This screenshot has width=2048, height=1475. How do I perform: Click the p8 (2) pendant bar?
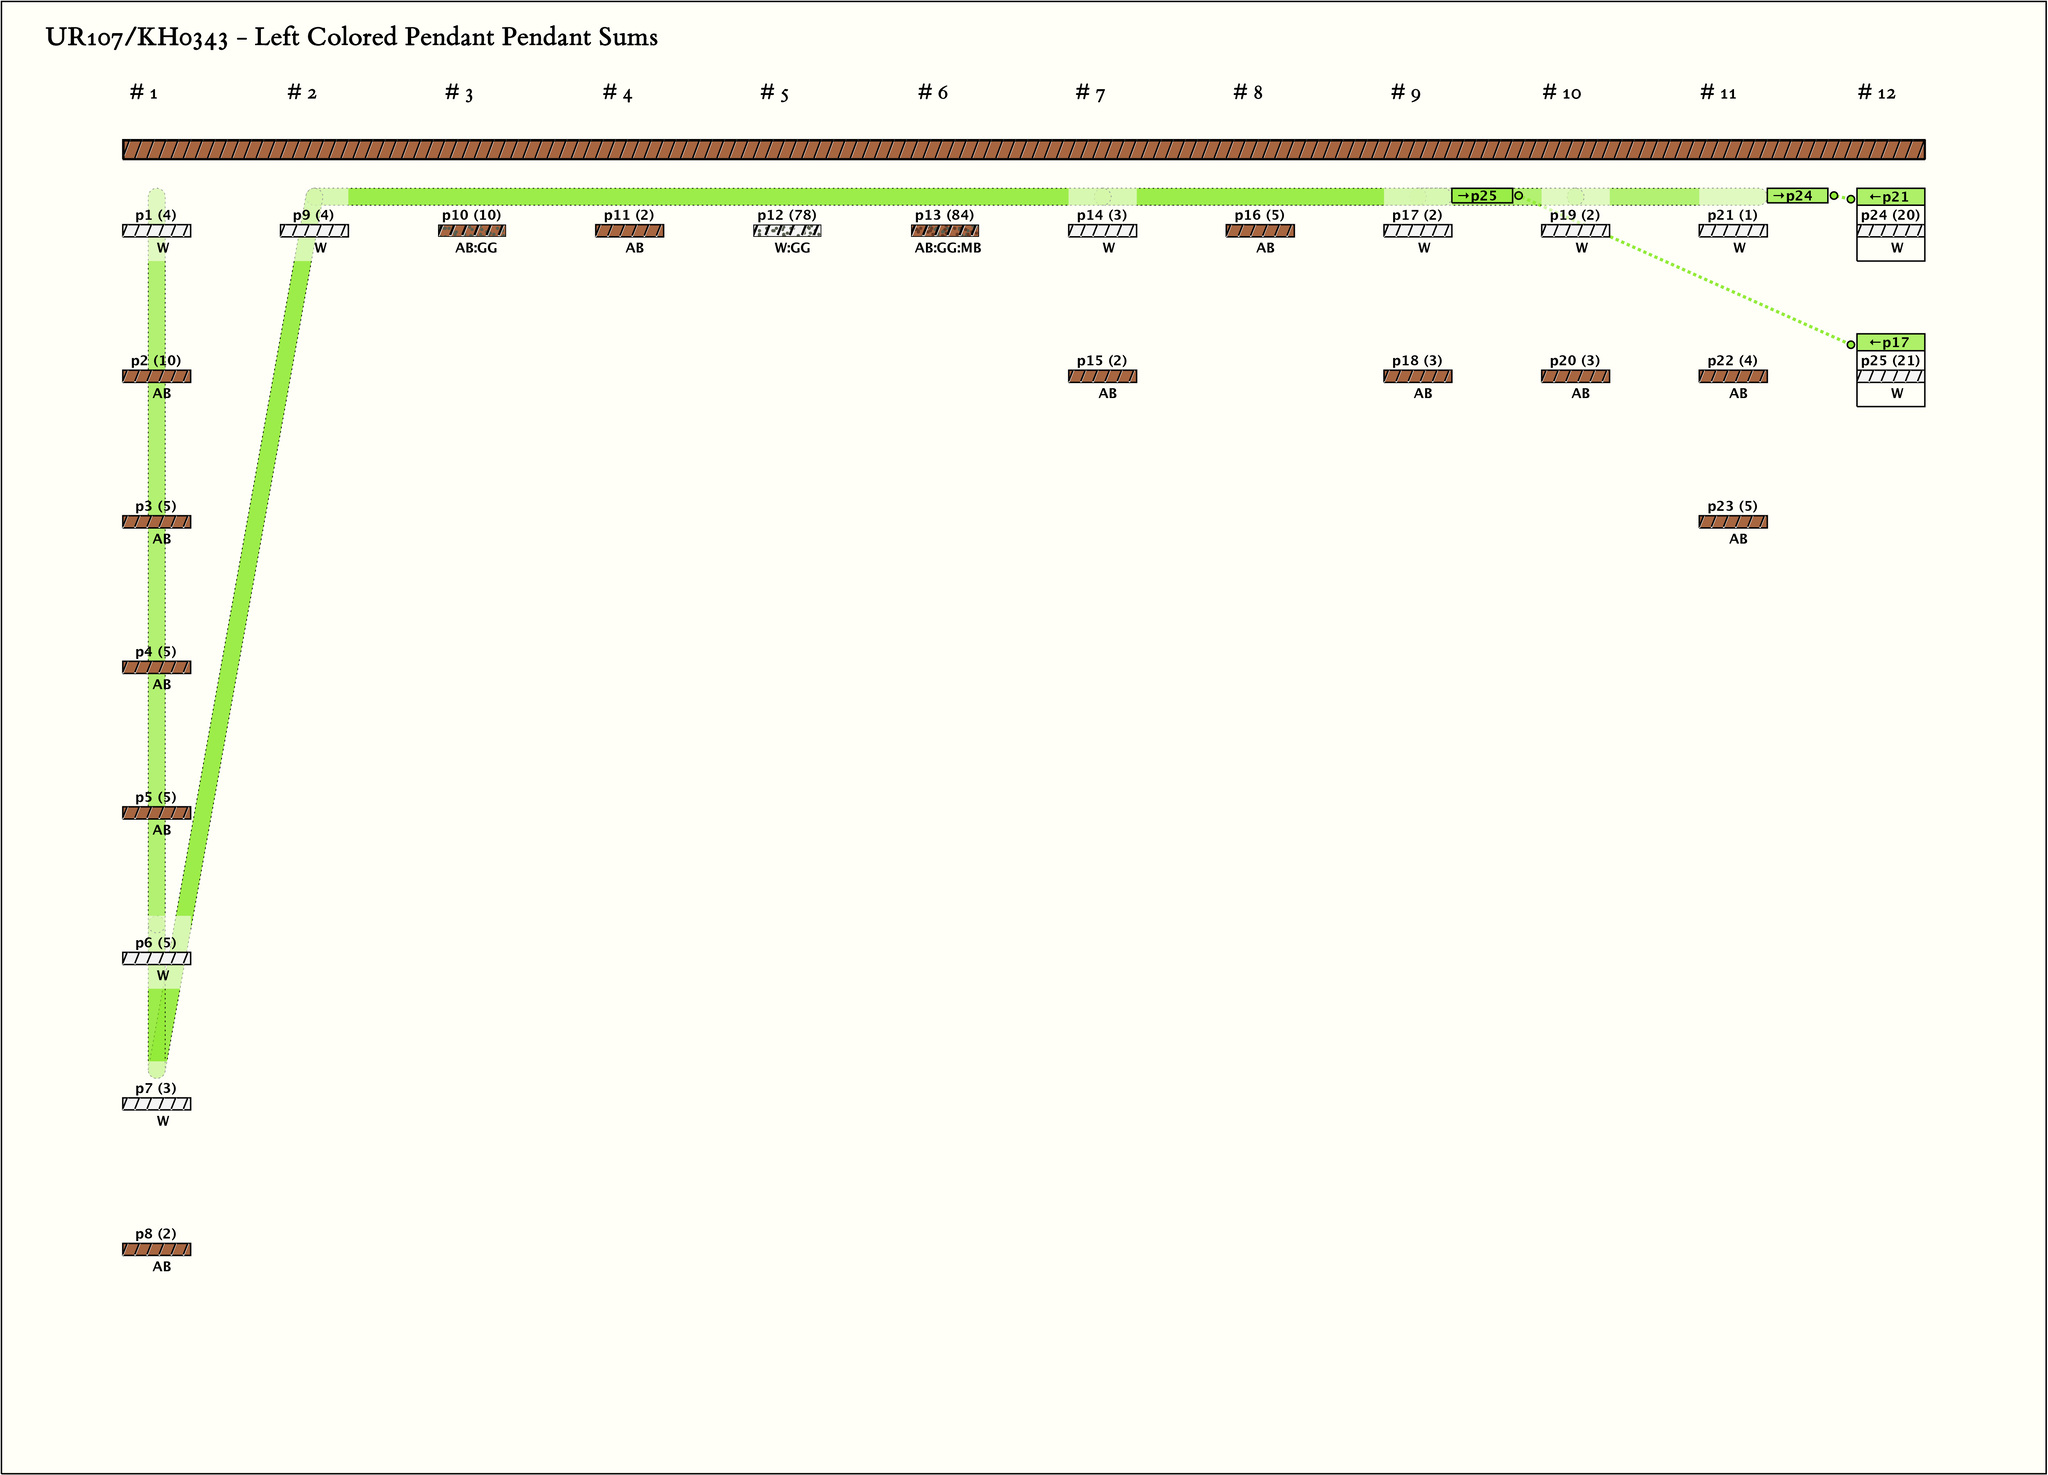(x=157, y=1250)
